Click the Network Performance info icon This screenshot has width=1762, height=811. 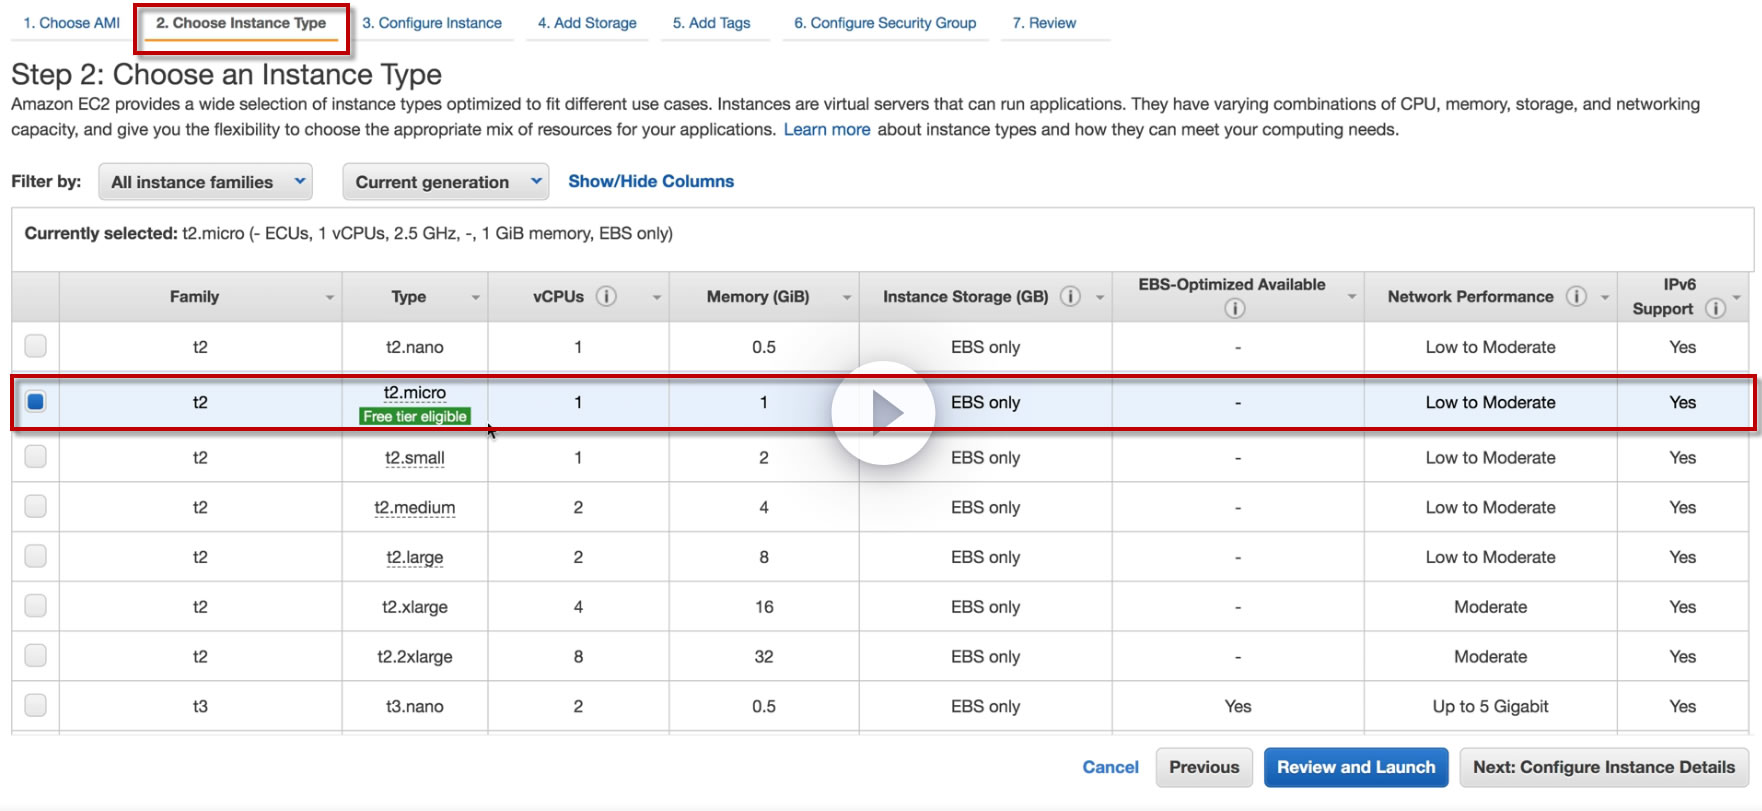pyautogui.click(x=1576, y=296)
